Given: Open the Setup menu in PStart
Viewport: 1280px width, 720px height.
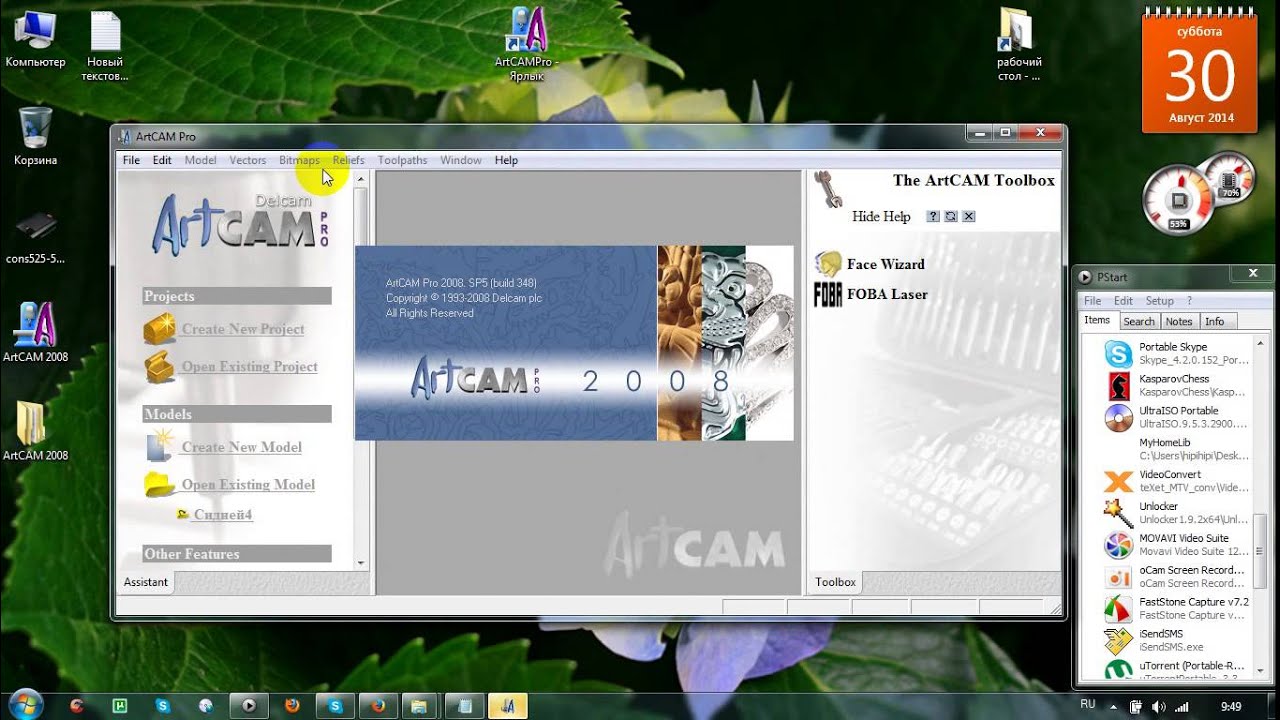Looking at the screenshot, I should pos(1160,301).
